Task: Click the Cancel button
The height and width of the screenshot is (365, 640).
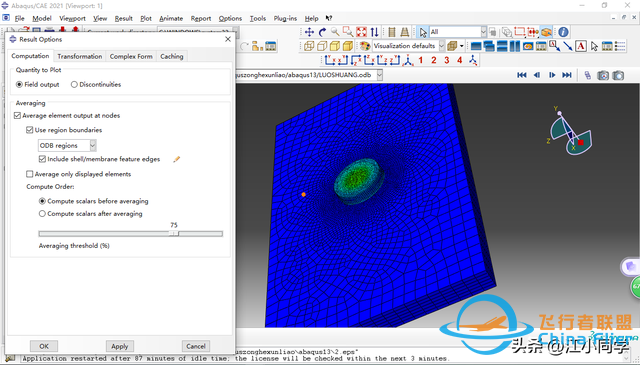Action: 196,346
